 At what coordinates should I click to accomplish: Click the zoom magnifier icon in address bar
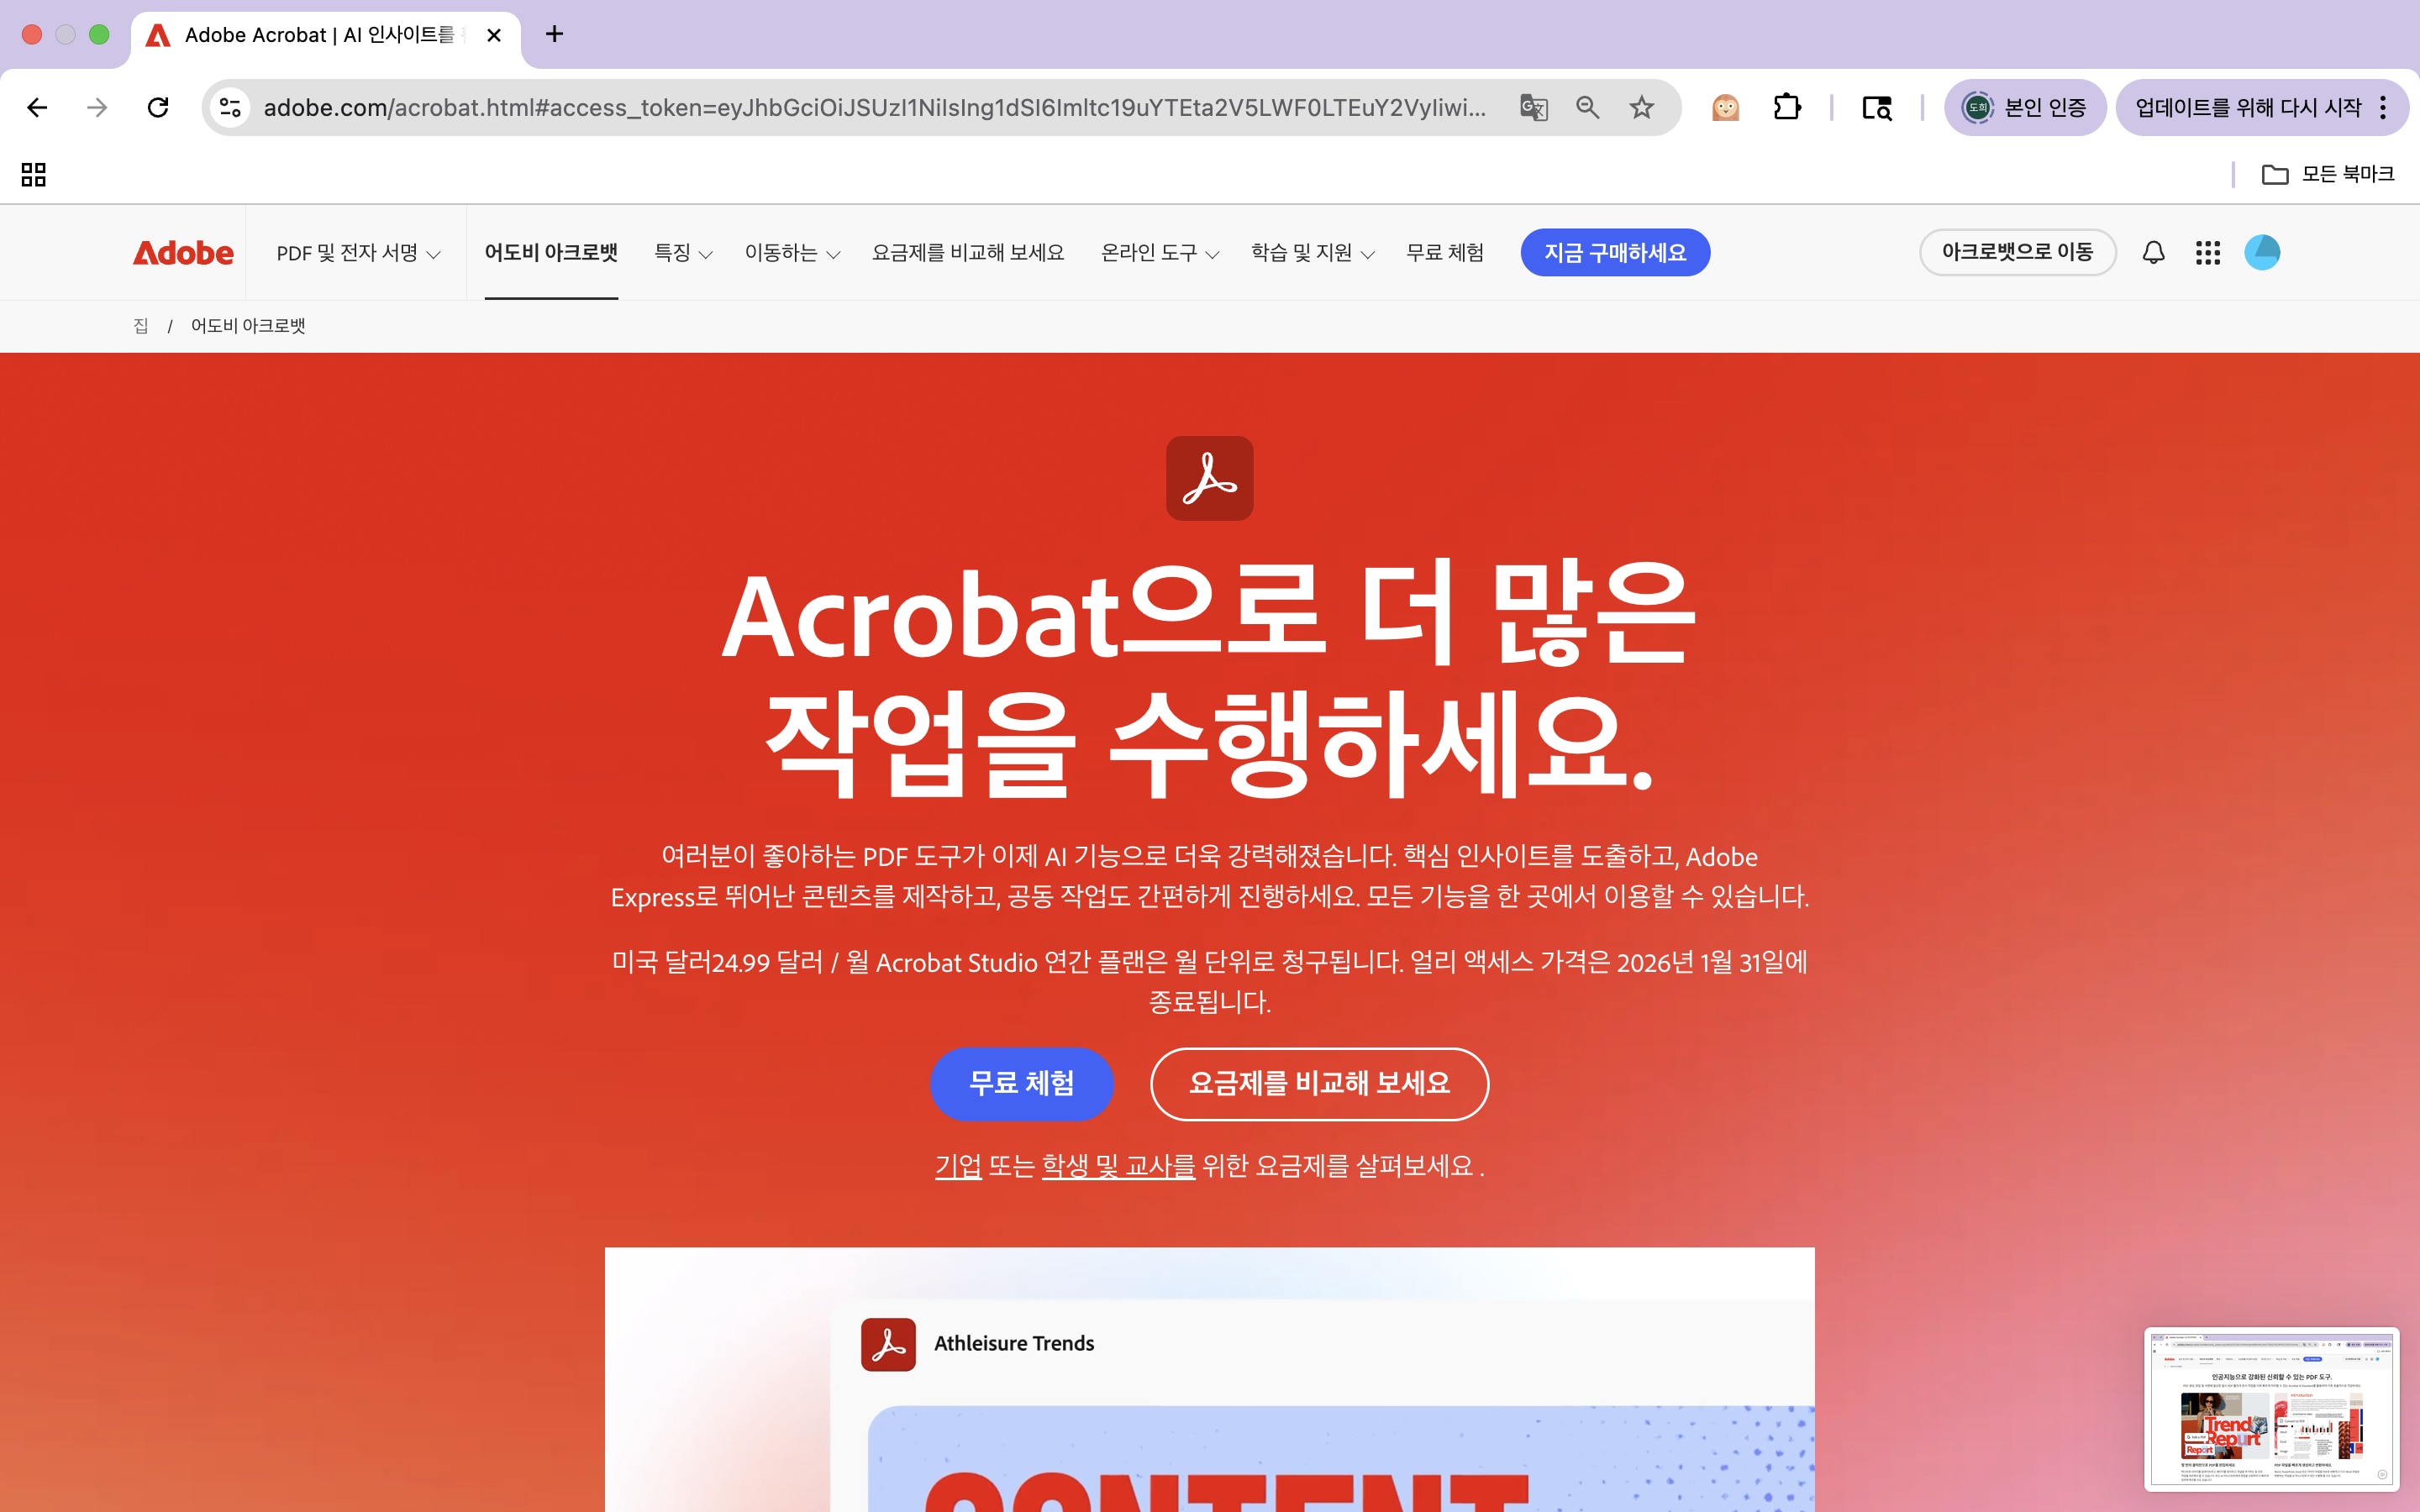pos(1587,107)
